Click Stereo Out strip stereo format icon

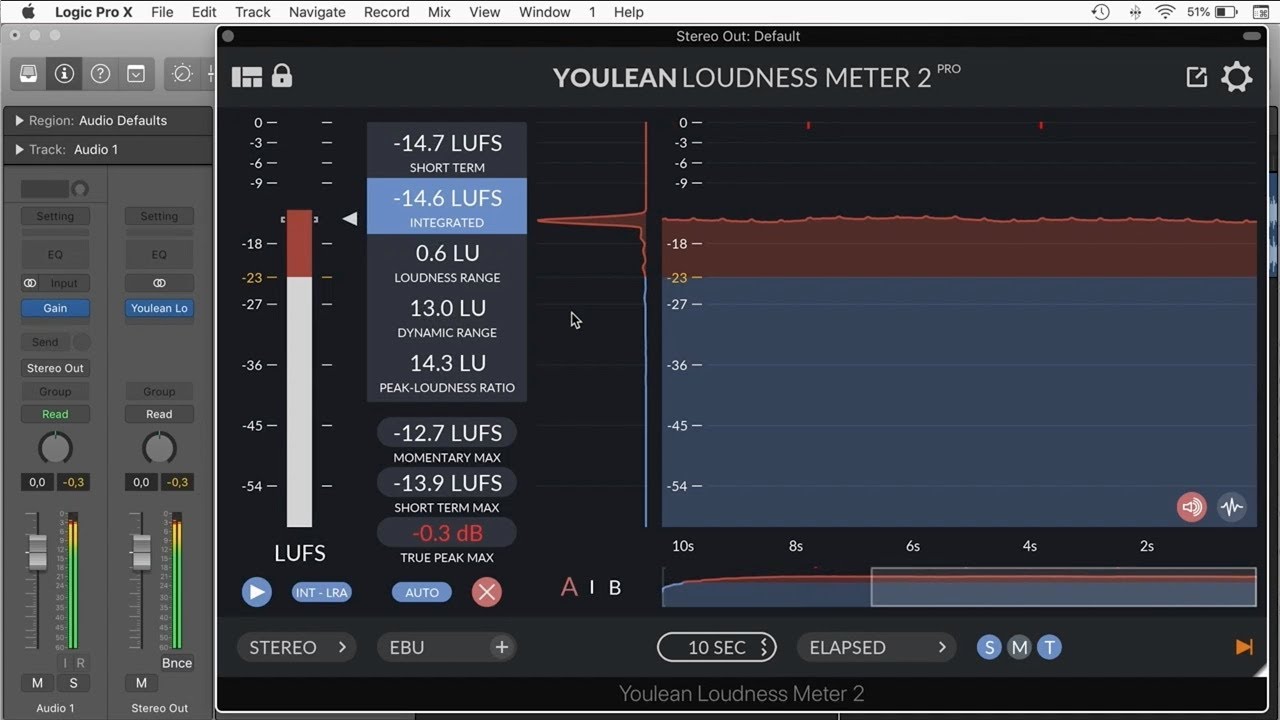click(159, 283)
